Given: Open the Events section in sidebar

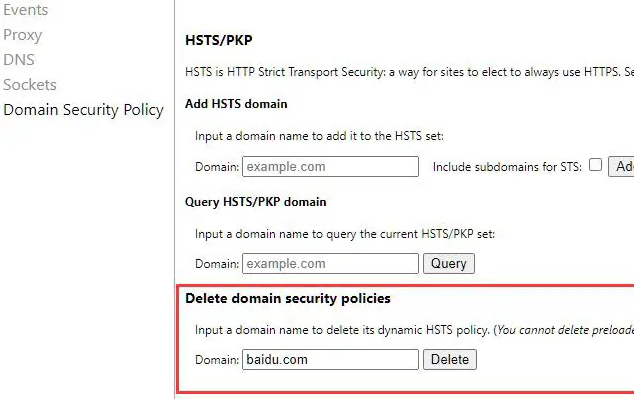Looking at the screenshot, I should click(26, 10).
